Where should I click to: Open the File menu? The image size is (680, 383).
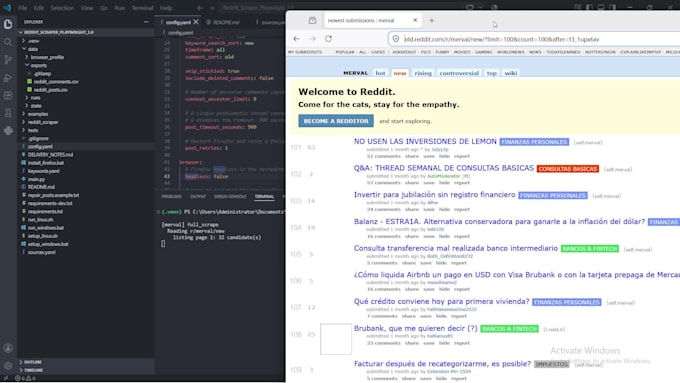coord(23,8)
